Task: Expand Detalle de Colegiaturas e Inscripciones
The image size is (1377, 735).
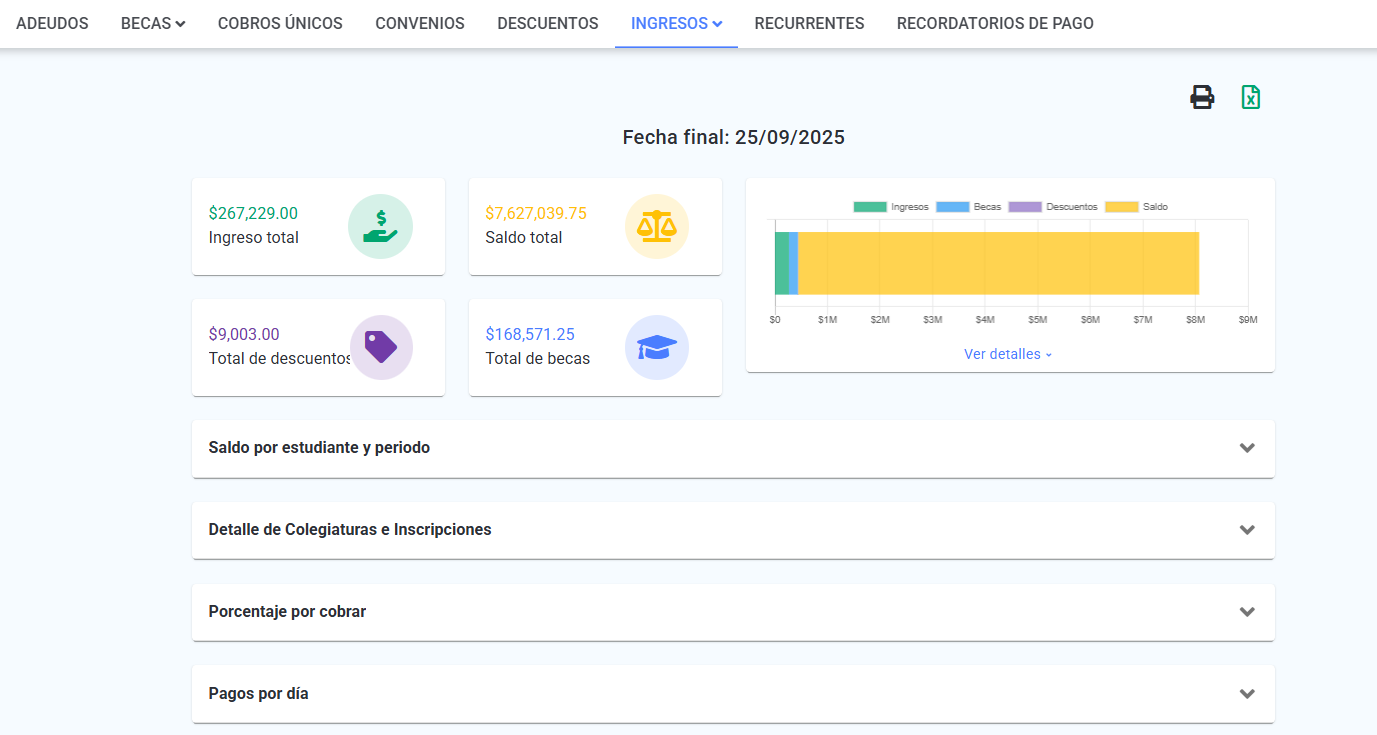Action: [732, 530]
